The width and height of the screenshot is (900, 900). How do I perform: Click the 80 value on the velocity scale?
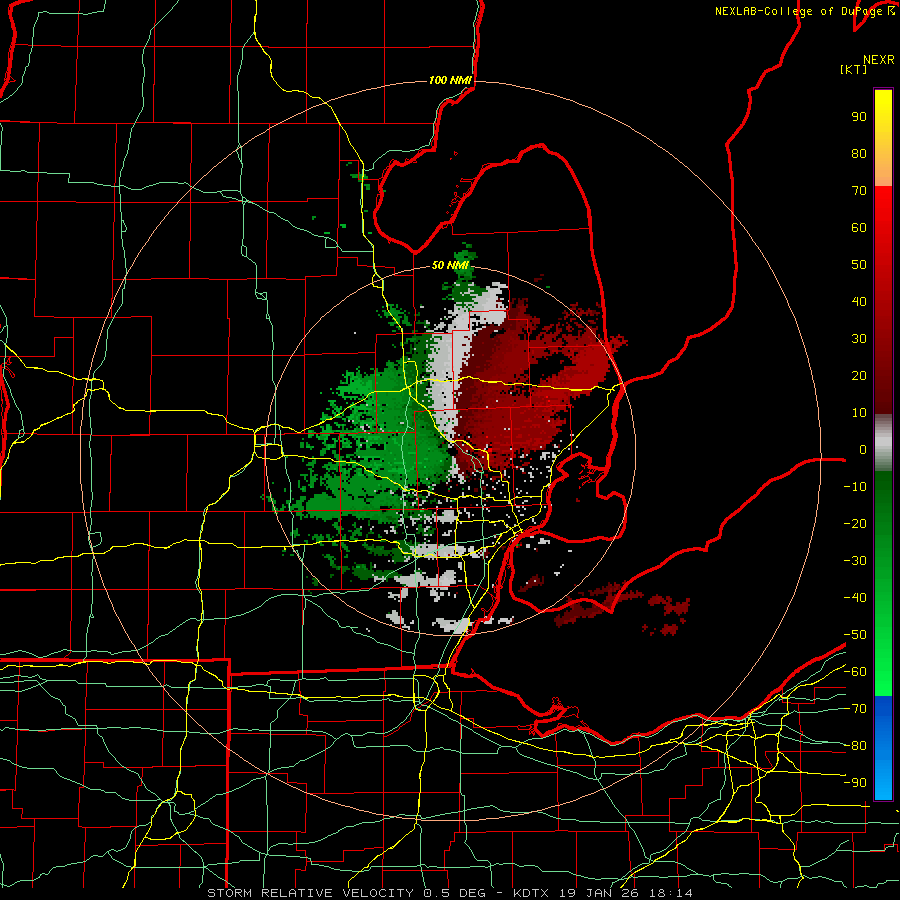tap(859, 154)
